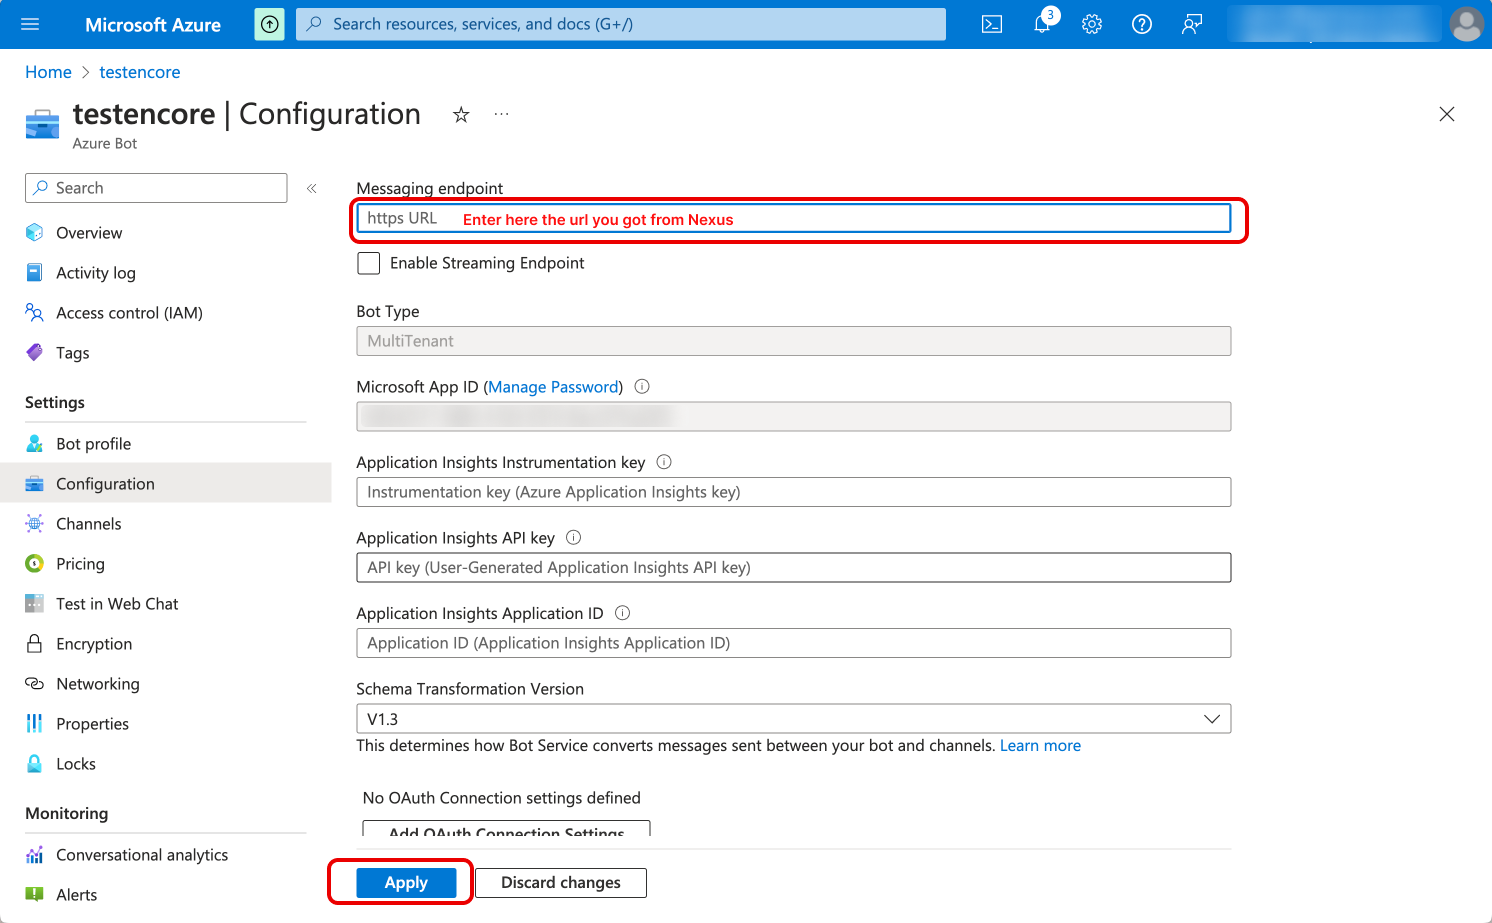Open Cloud Shell from the top bar
This screenshot has height=923, width=1492.
coord(992,24)
